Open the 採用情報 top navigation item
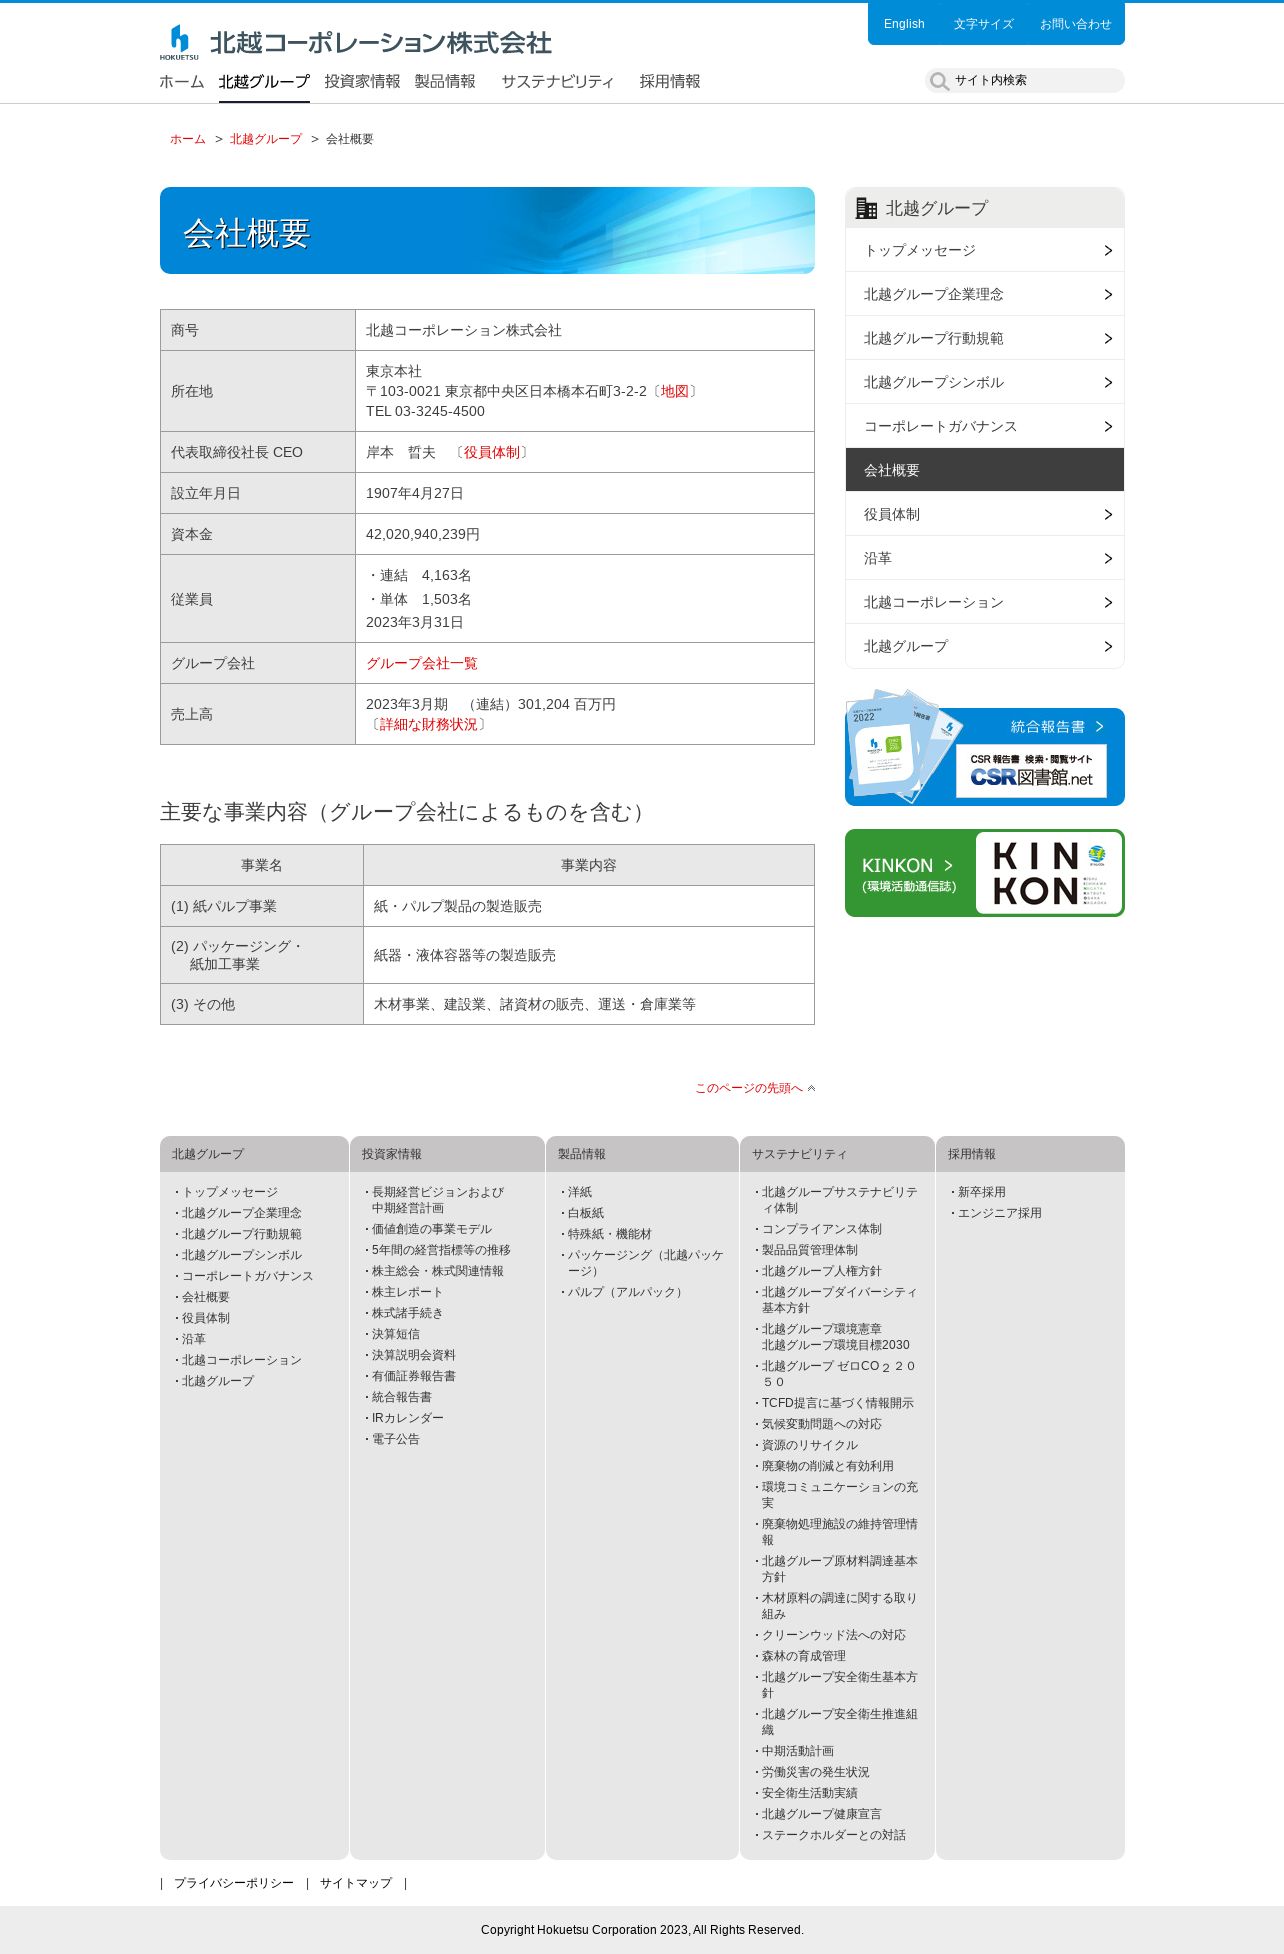The height and width of the screenshot is (1954, 1284). point(670,82)
